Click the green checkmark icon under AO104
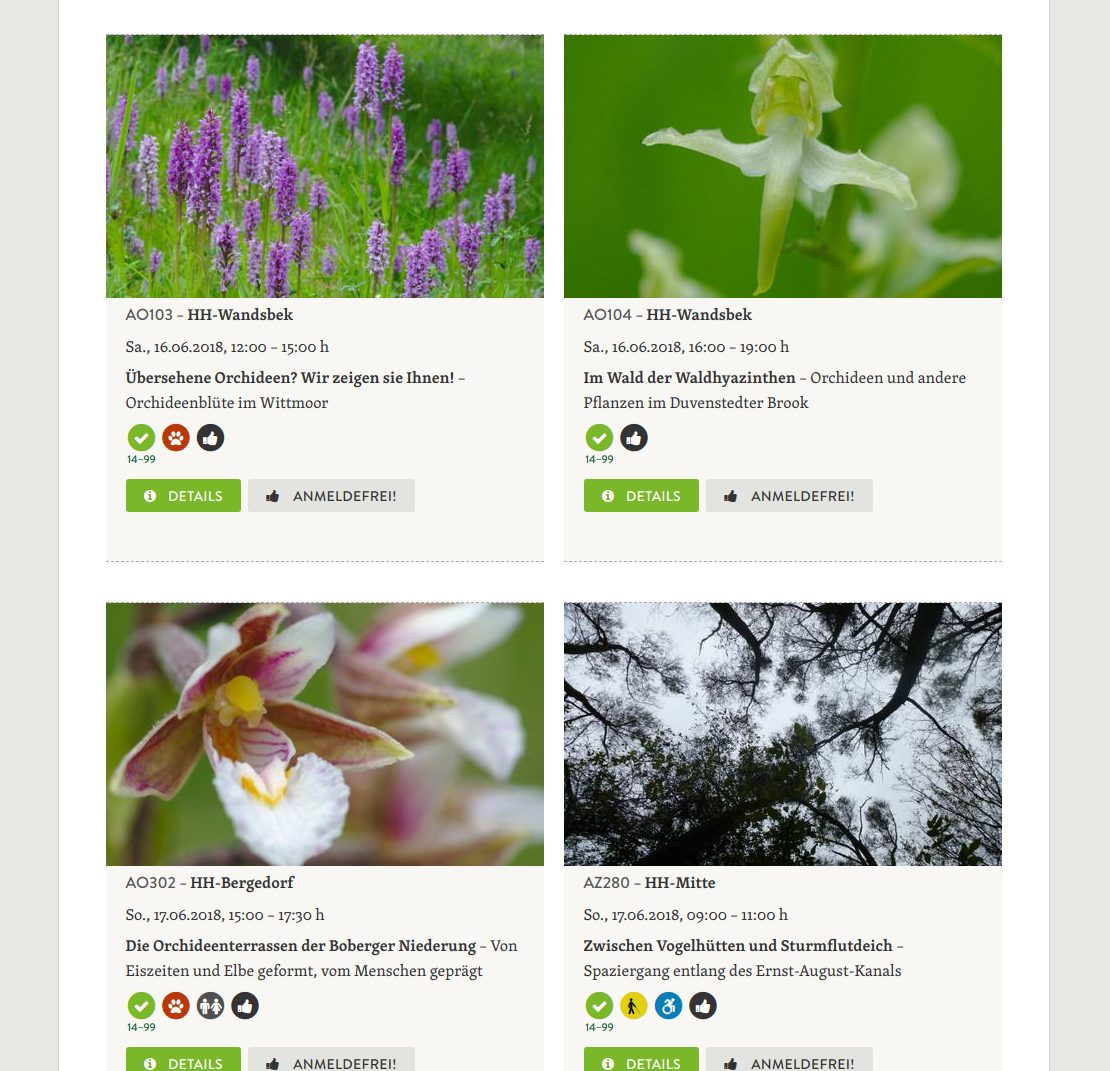1110x1071 pixels. click(x=600, y=437)
